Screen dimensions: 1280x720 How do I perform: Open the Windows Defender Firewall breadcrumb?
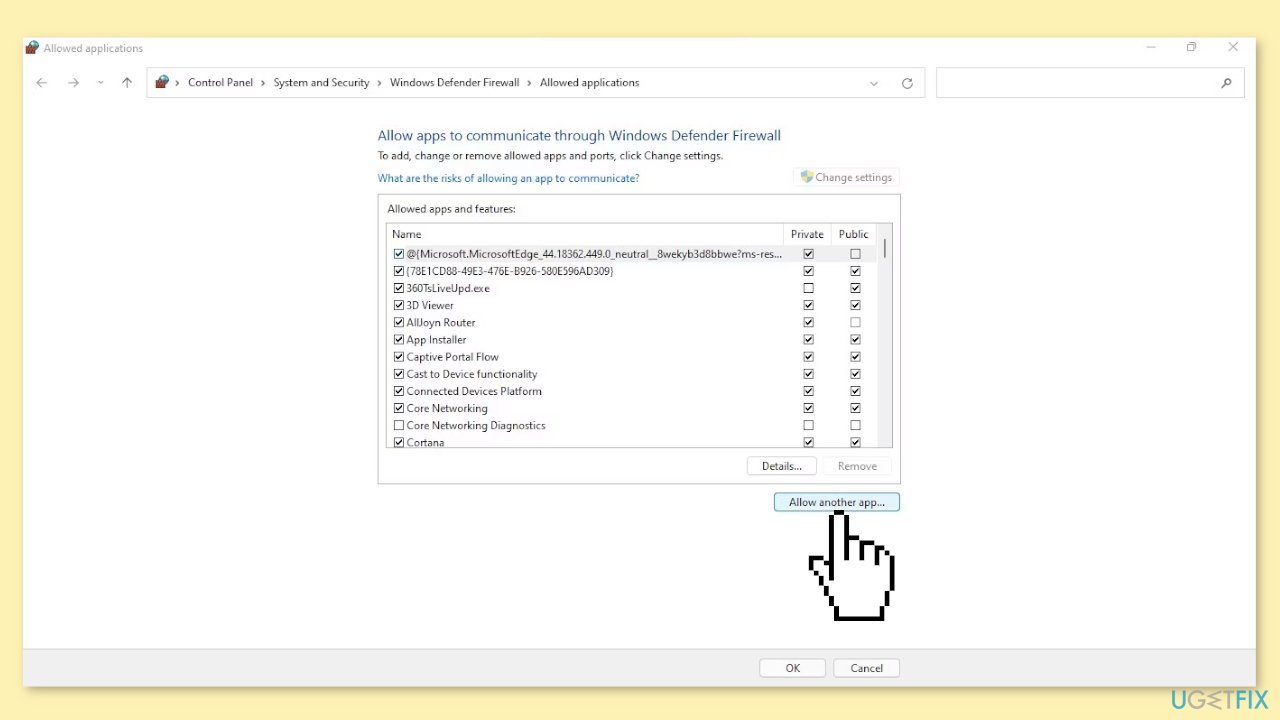pyautogui.click(x=454, y=83)
